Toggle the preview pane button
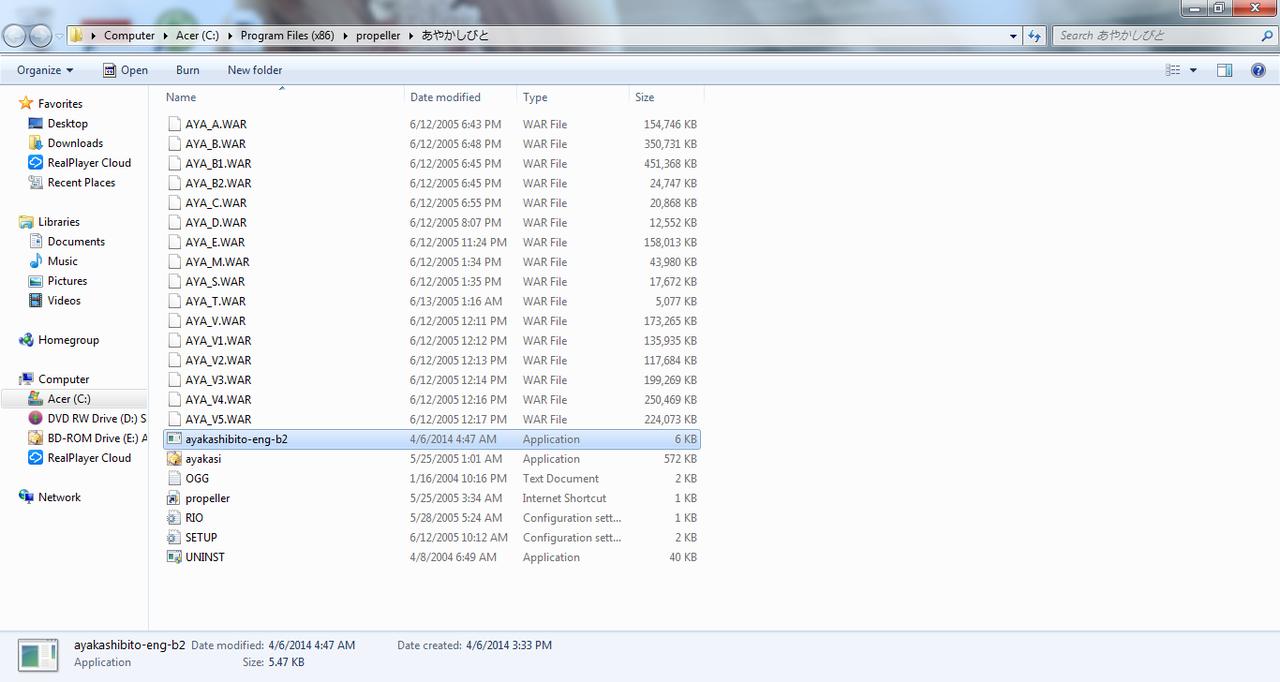1280x682 pixels. pos(1224,70)
